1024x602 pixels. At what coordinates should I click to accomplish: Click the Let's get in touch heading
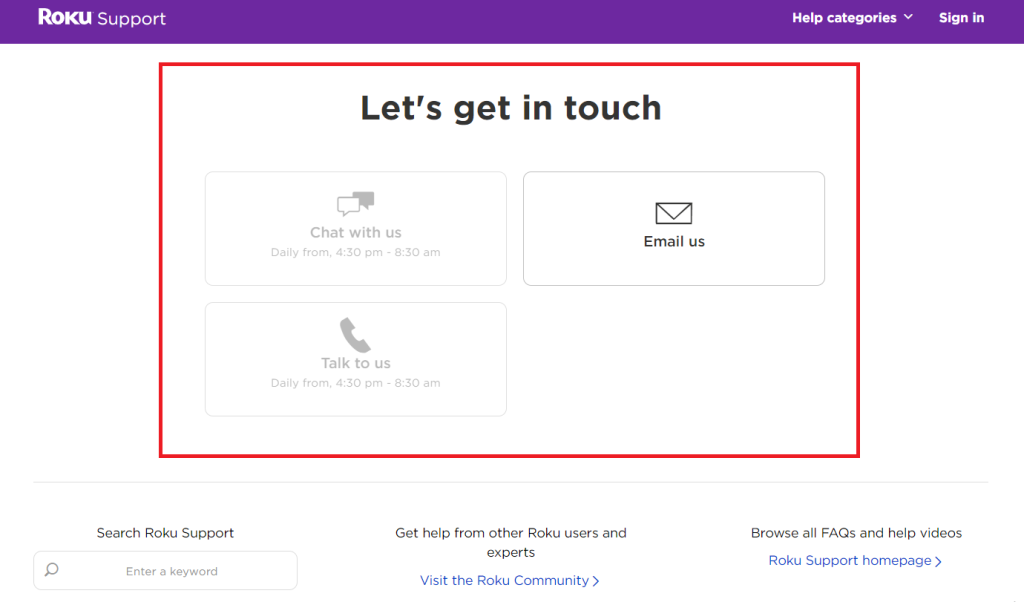[511, 108]
